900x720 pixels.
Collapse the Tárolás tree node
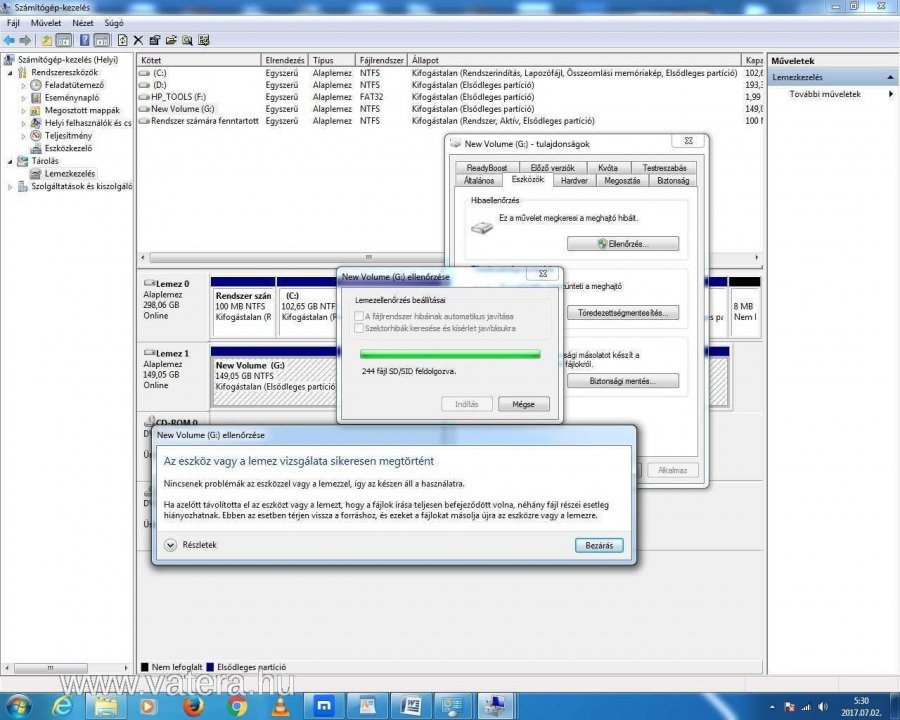(x=10, y=161)
